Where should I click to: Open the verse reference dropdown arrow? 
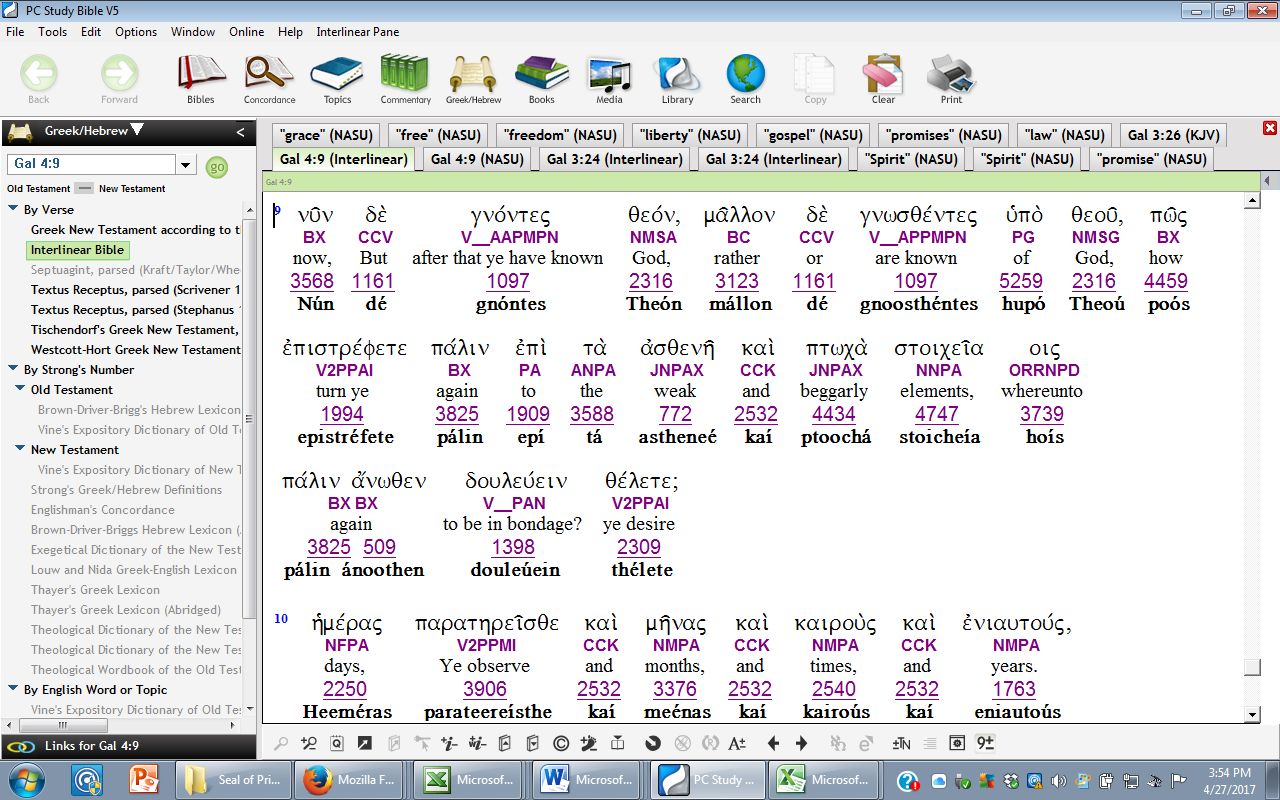point(186,164)
